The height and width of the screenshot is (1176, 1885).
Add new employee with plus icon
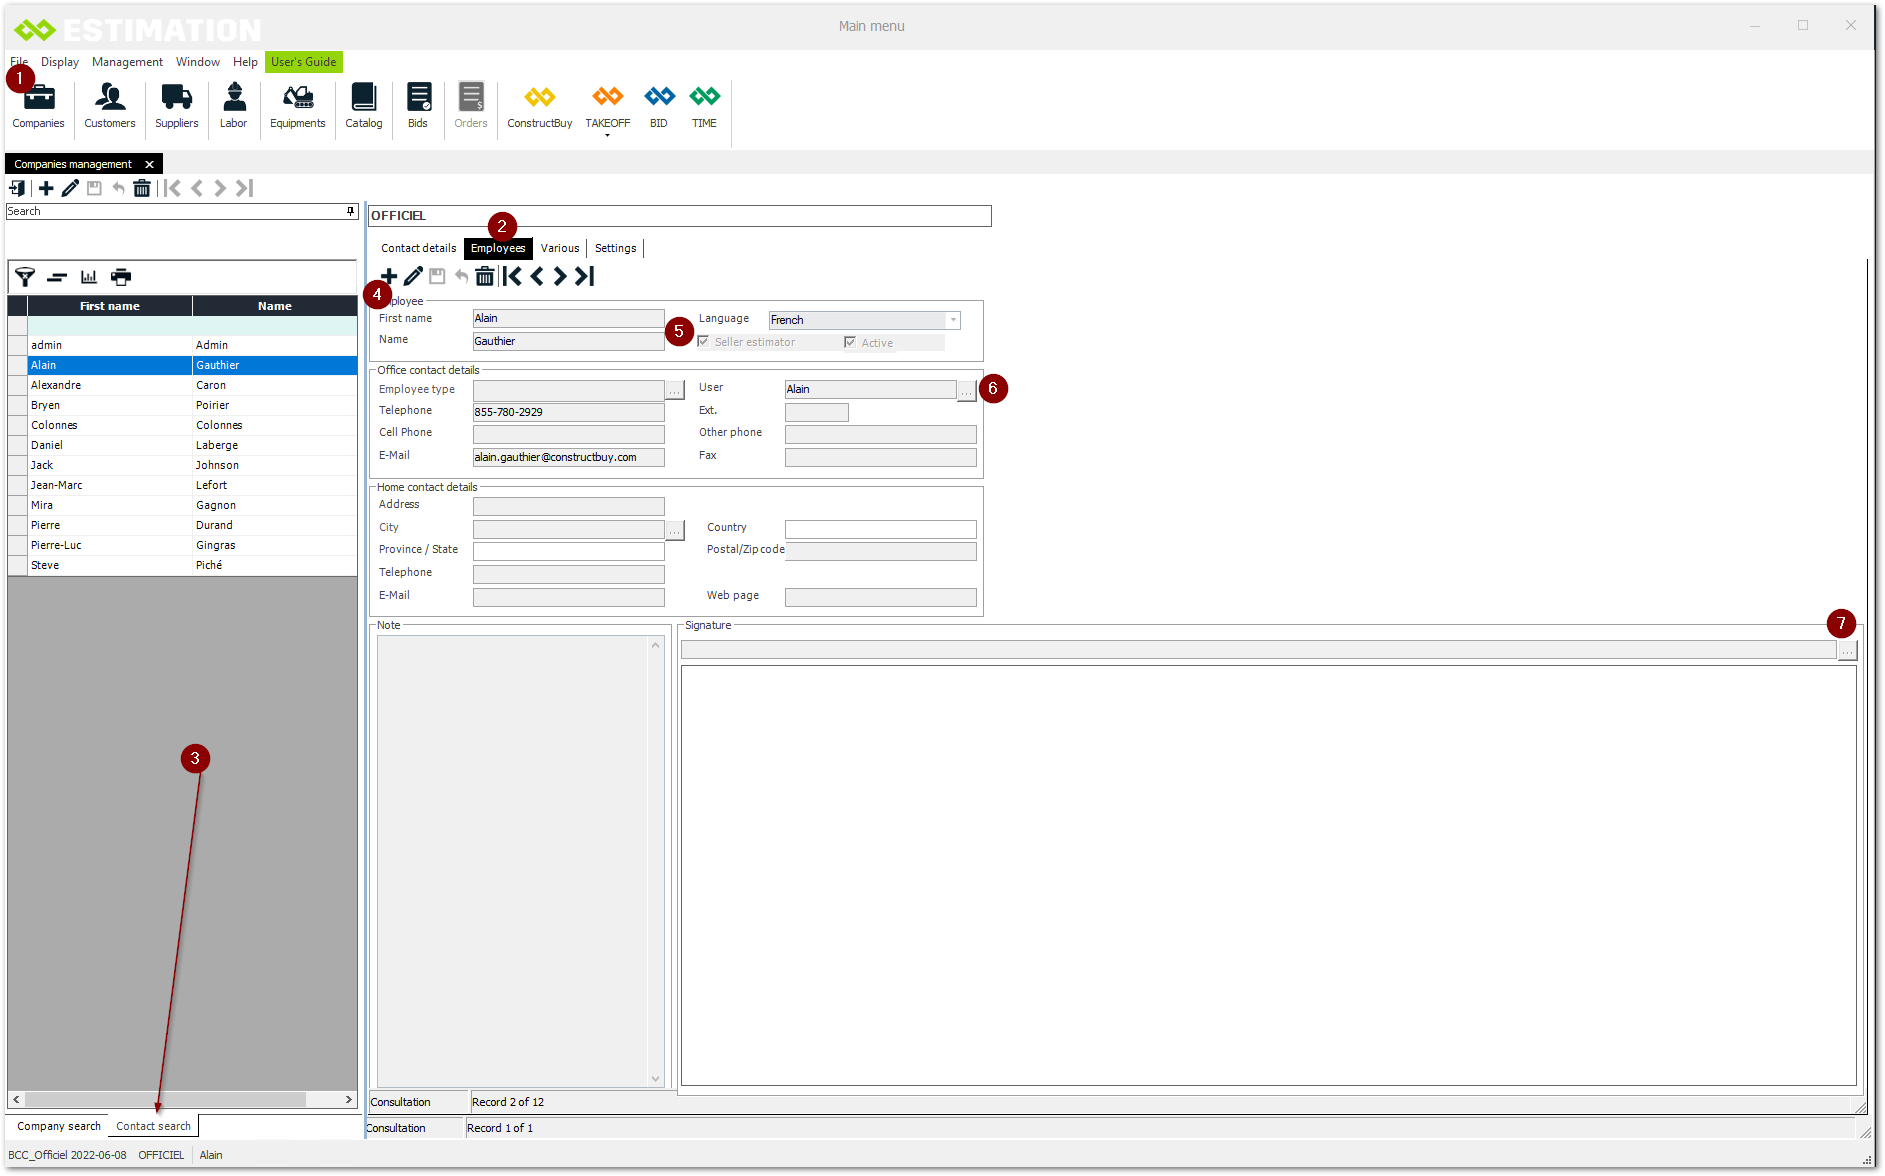point(389,277)
